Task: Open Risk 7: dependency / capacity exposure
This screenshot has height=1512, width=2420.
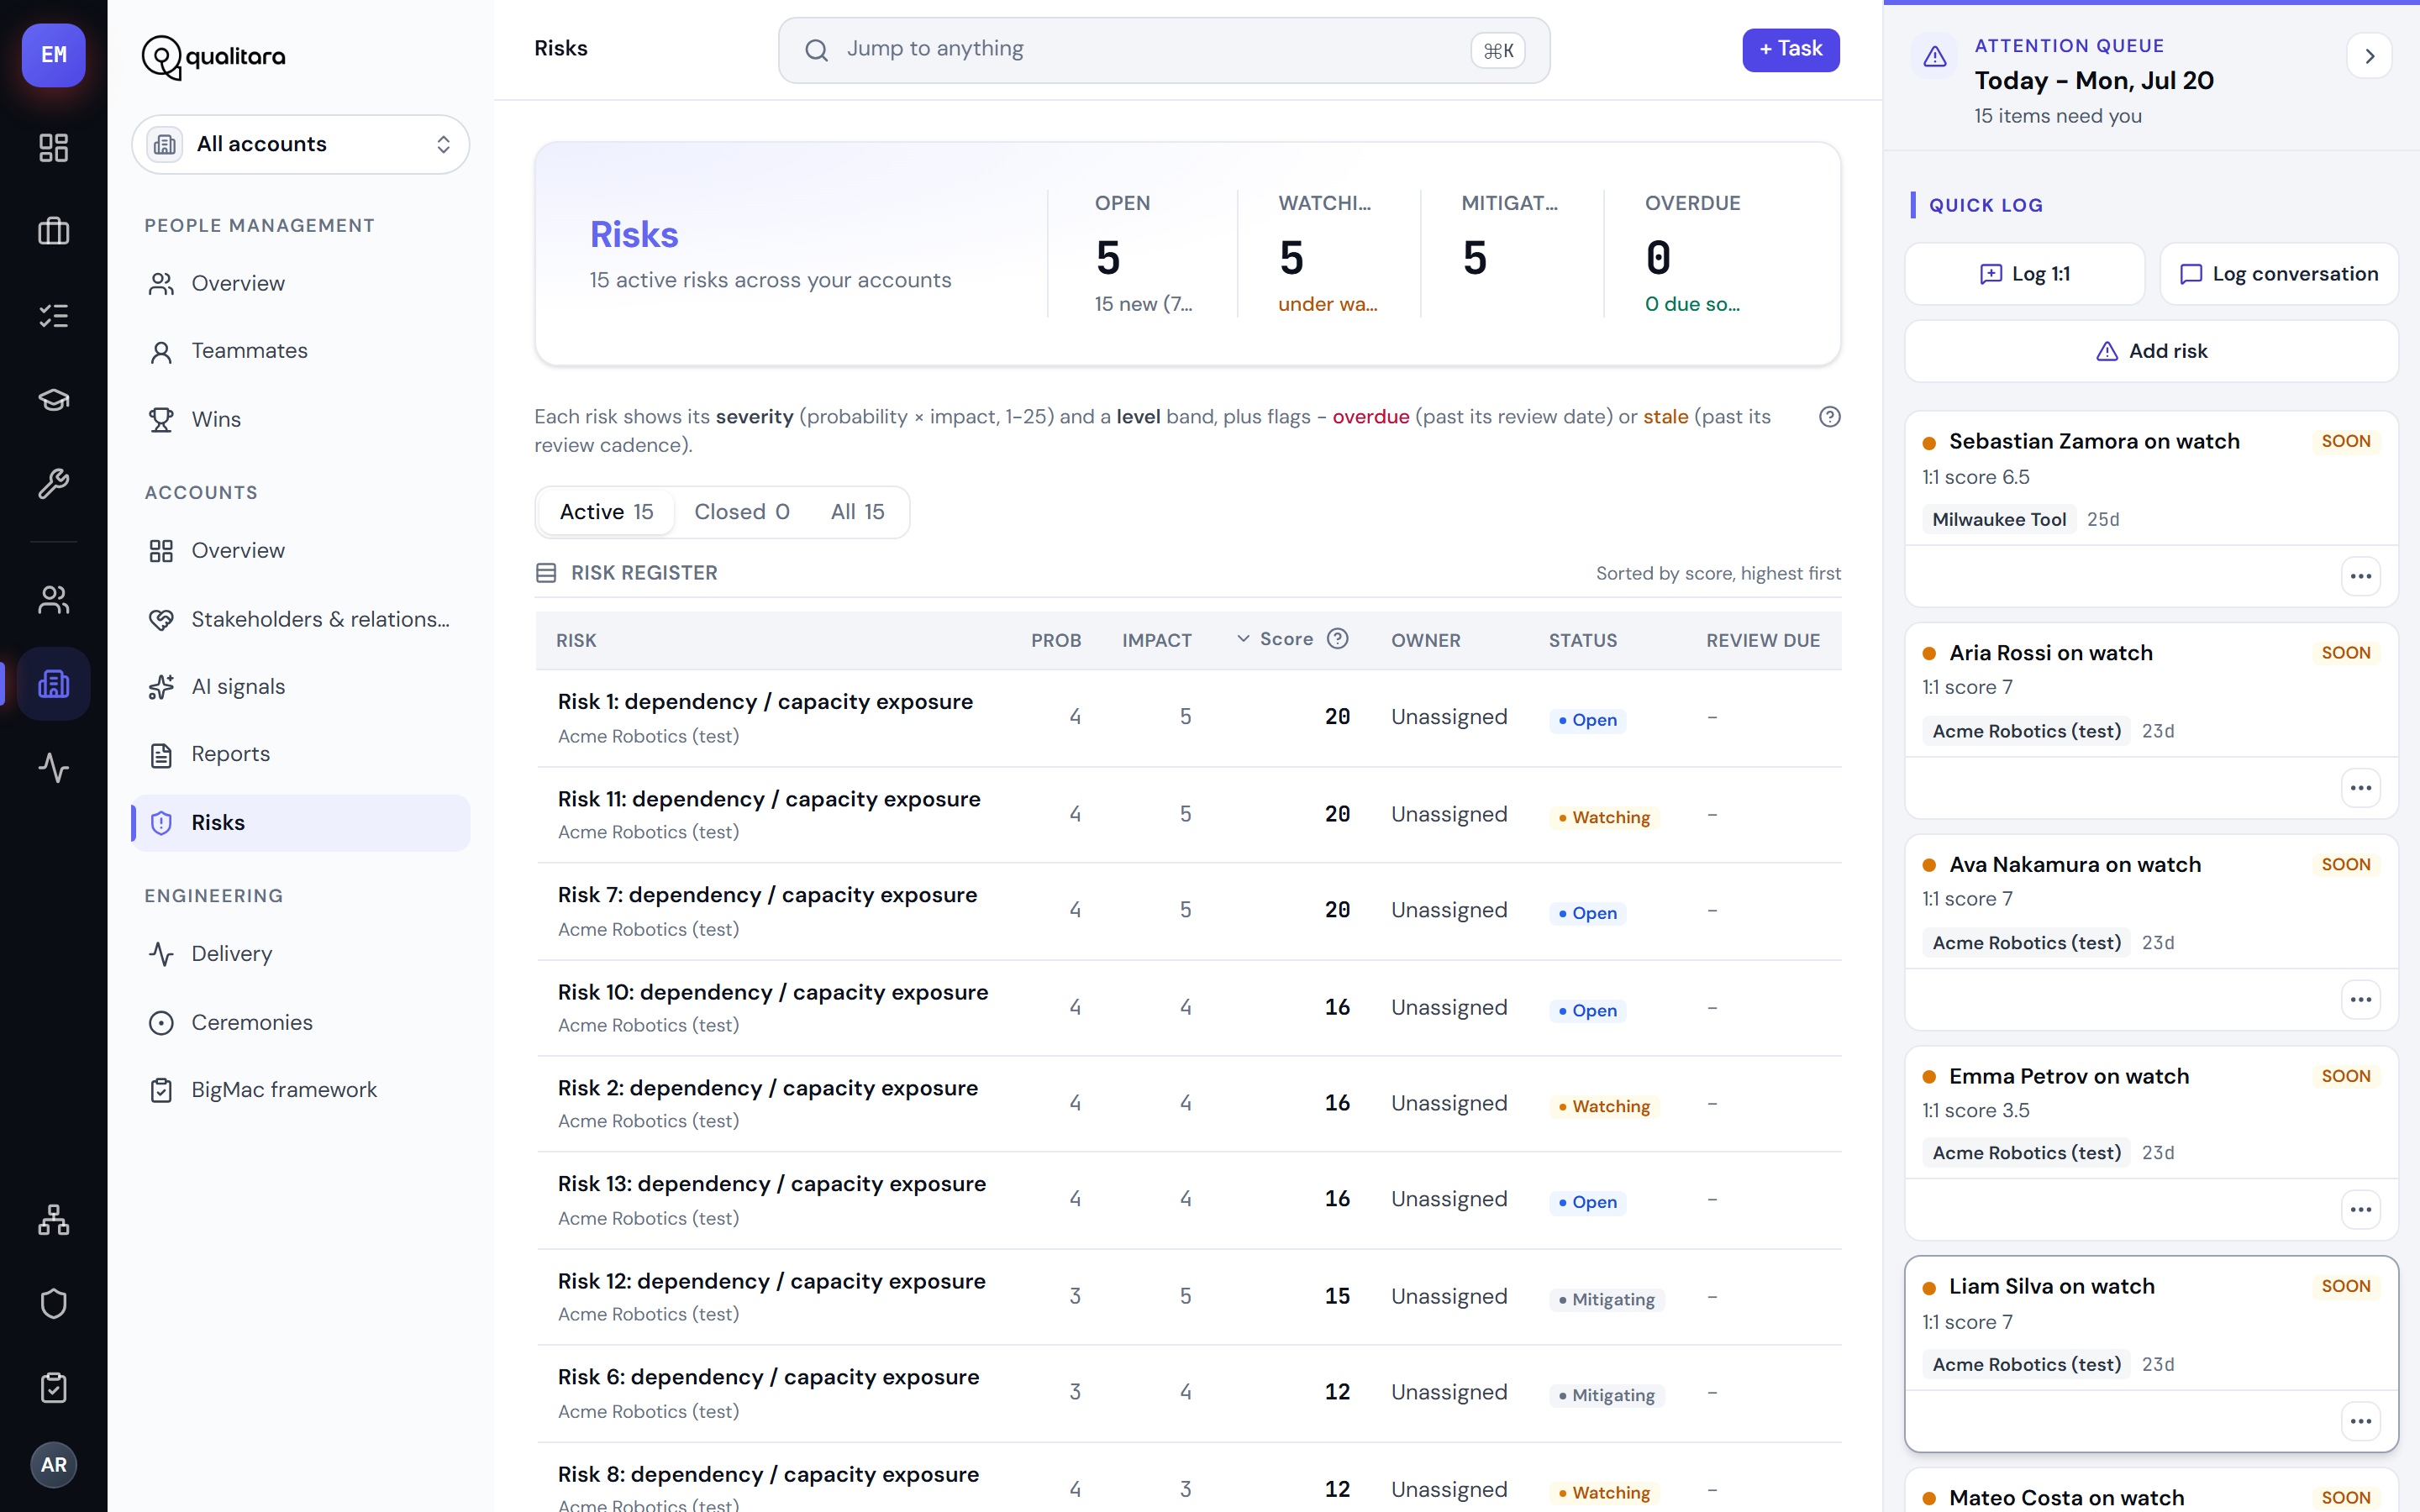Action: pos(767,895)
